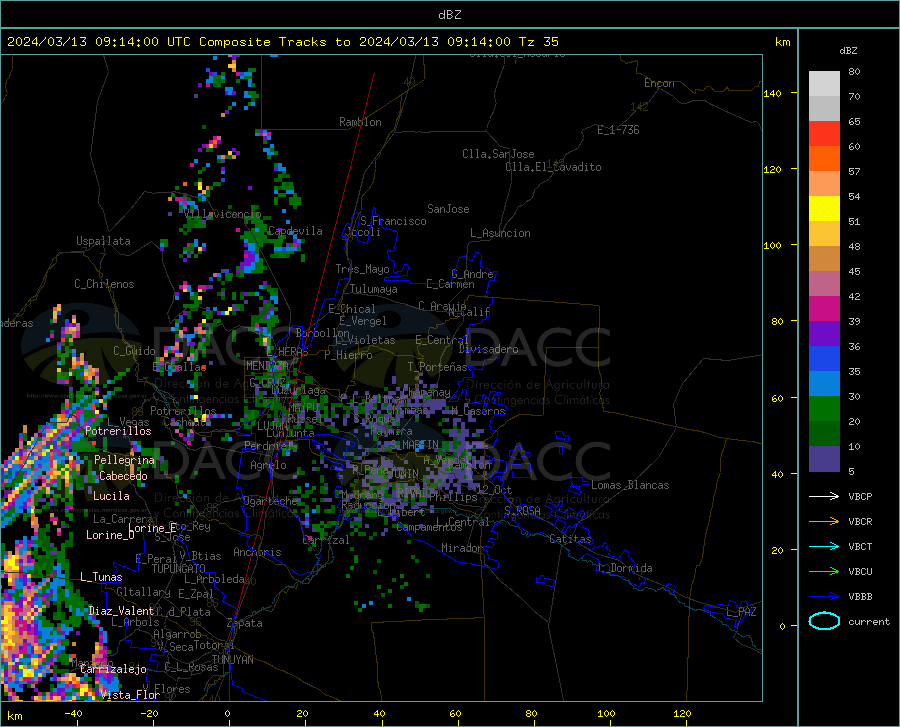Click the Lucila map label
This screenshot has height=727, width=900.
point(111,496)
